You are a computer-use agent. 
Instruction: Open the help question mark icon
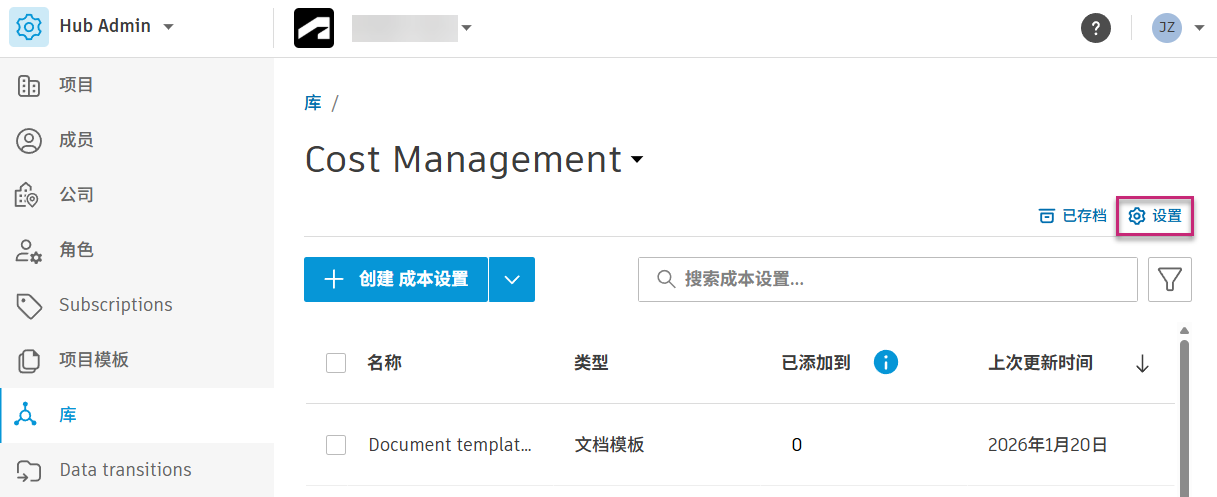[1096, 28]
